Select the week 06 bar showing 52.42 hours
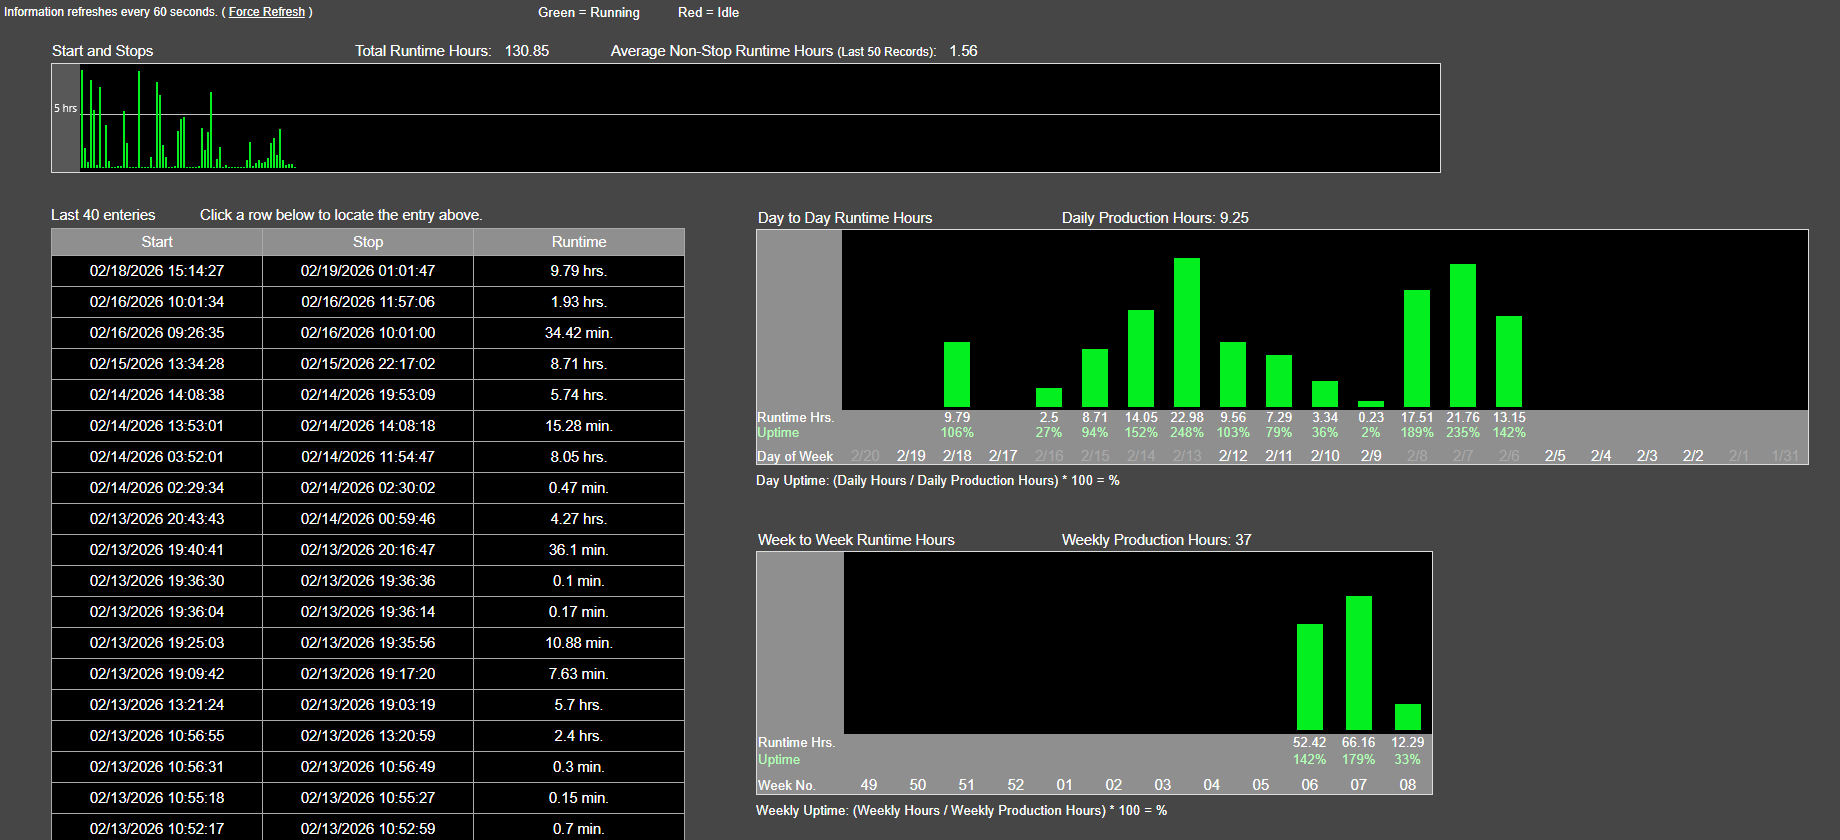The width and height of the screenshot is (1840, 840). (x=1309, y=677)
